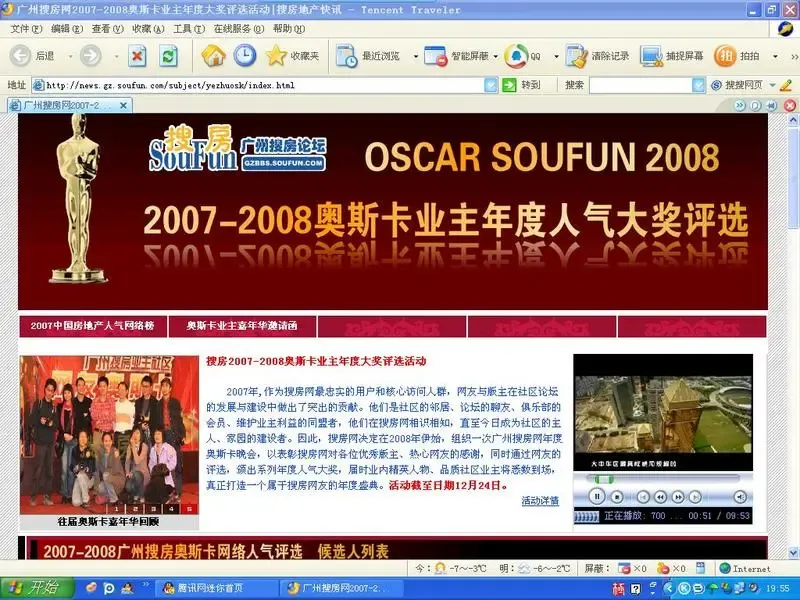Stop page loading with red X
The image size is (800, 600).
[137, 56]
